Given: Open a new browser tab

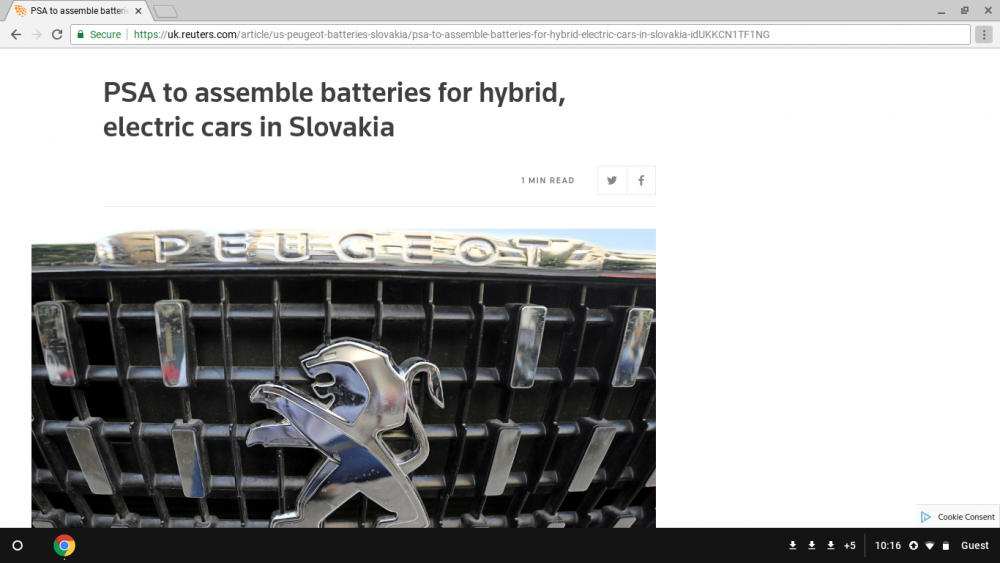Looking at the screenshot, I should [165, 11].
